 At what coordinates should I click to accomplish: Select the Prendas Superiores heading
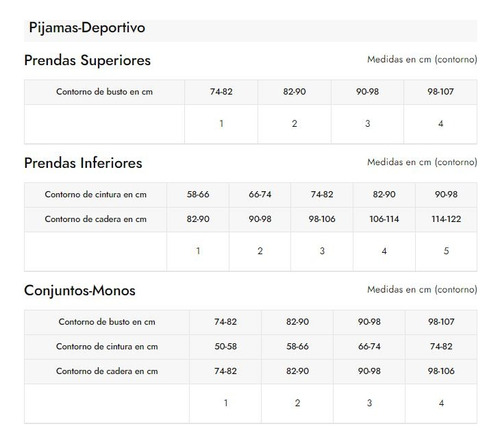click(87, 60)
